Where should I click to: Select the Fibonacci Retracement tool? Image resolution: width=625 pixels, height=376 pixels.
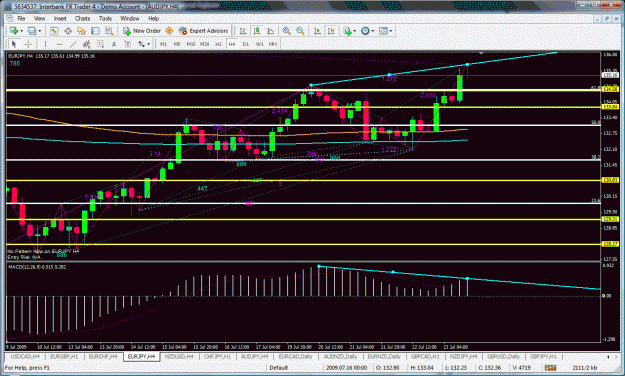(x=100, y=44)
